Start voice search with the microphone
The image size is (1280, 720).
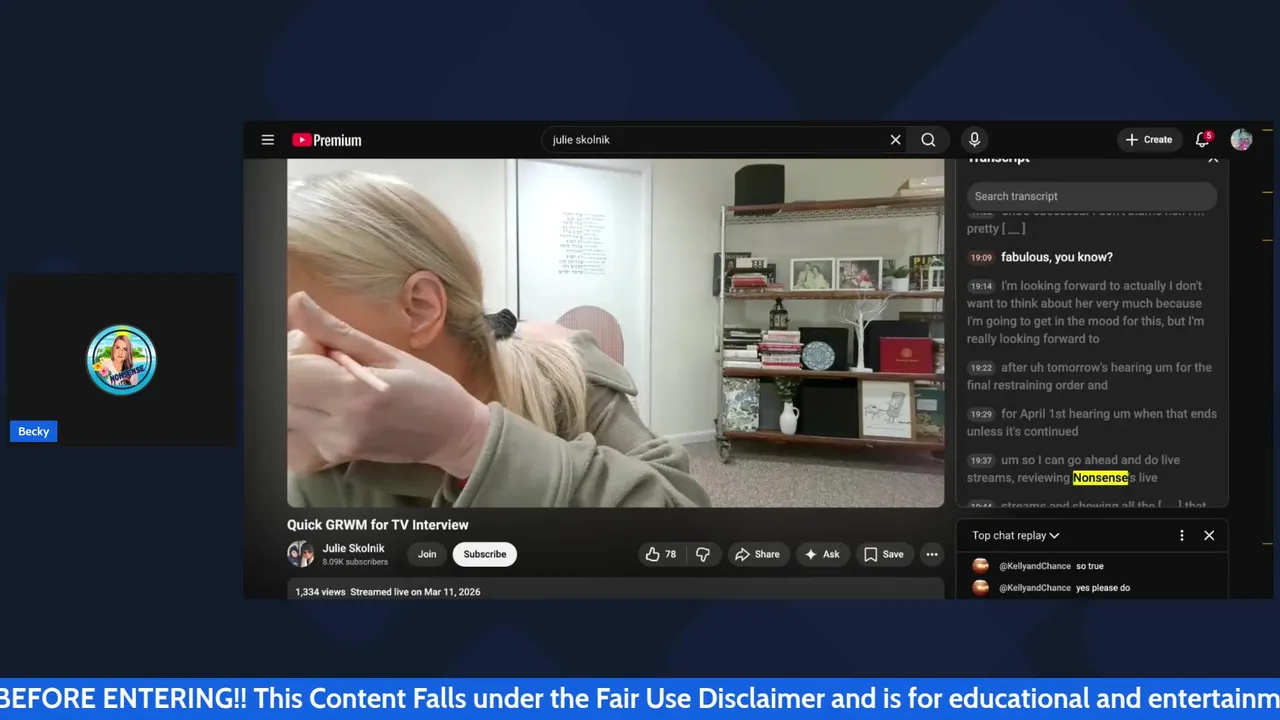click(x=974, y=140)
